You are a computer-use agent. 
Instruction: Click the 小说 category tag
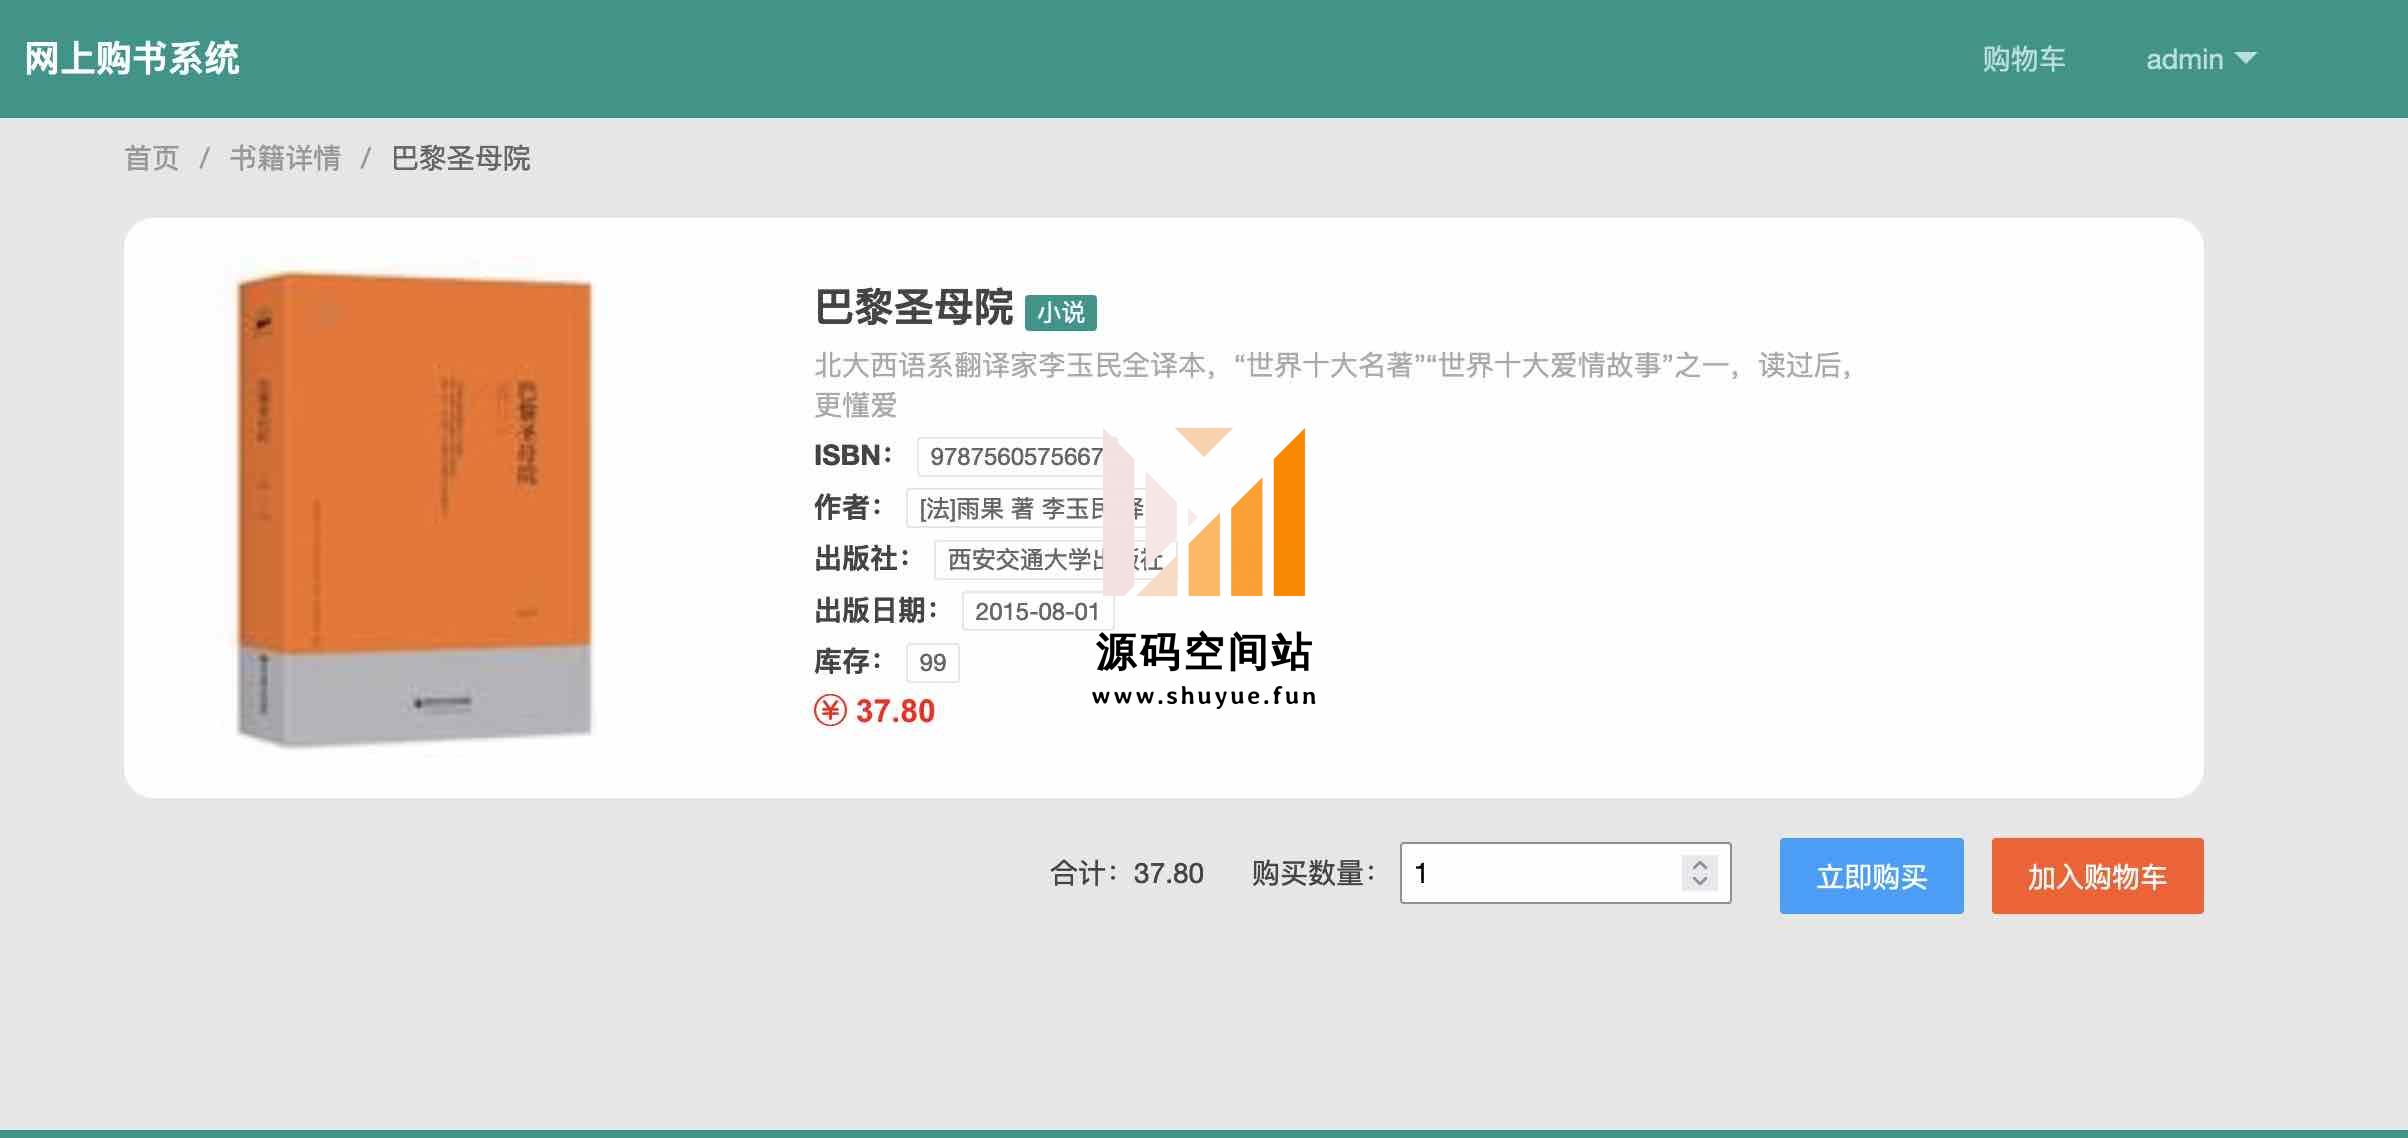click(1061, 312)
